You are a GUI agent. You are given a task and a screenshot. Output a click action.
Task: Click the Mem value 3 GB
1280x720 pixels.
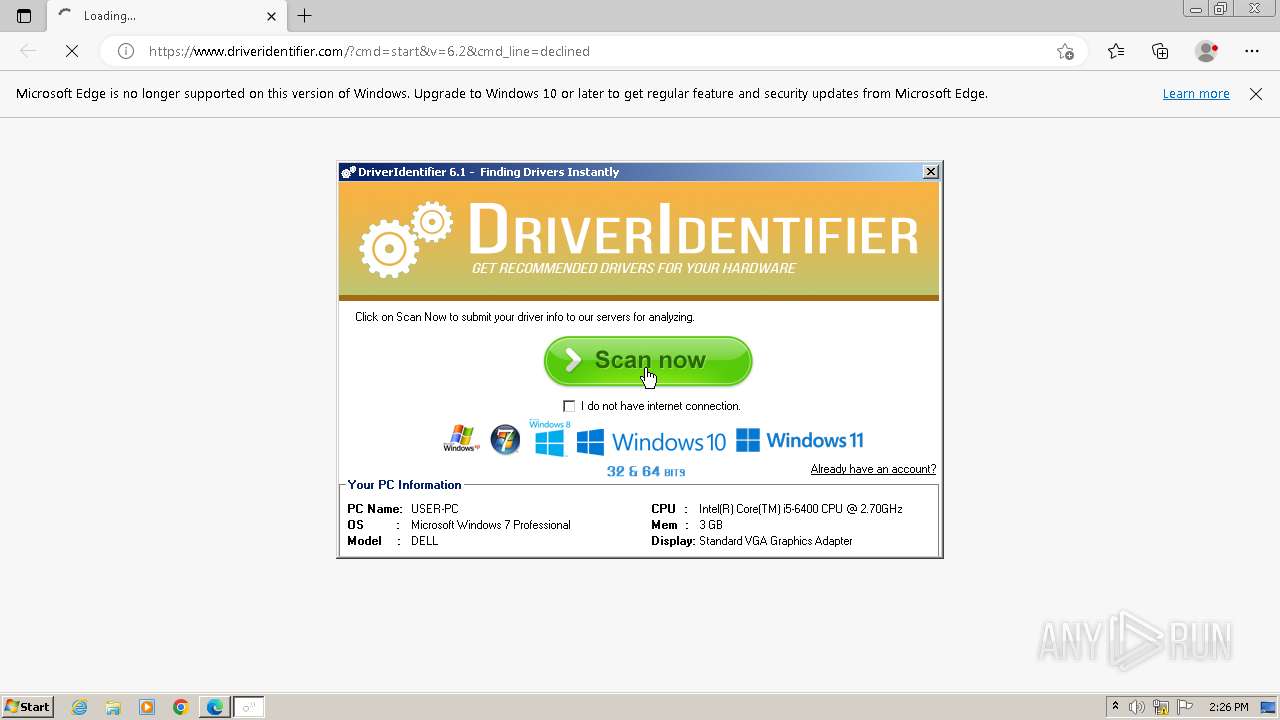pyautogui.click(x=710, y=525)
